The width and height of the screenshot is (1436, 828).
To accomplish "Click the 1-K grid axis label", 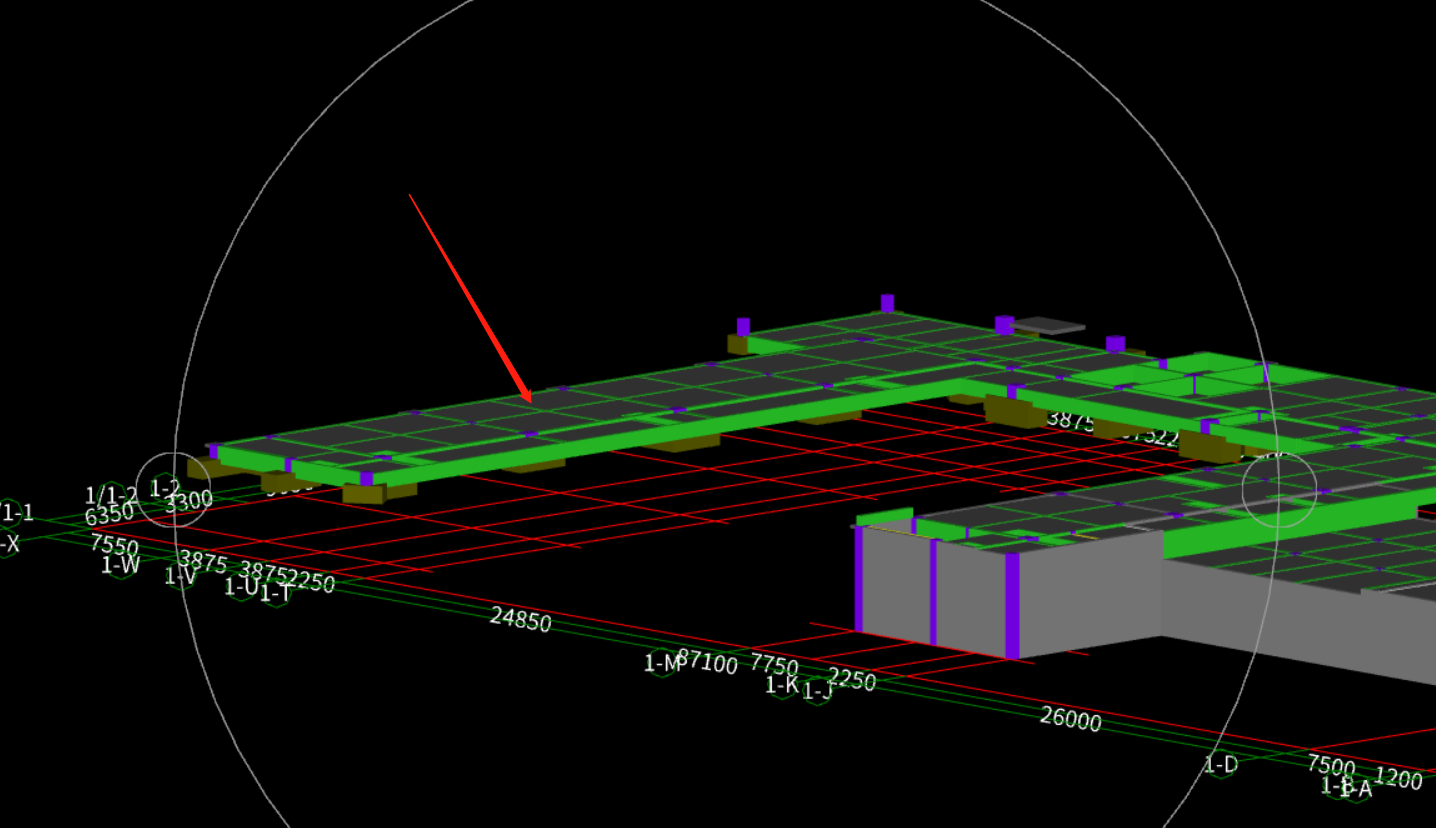I will point(782,685).
